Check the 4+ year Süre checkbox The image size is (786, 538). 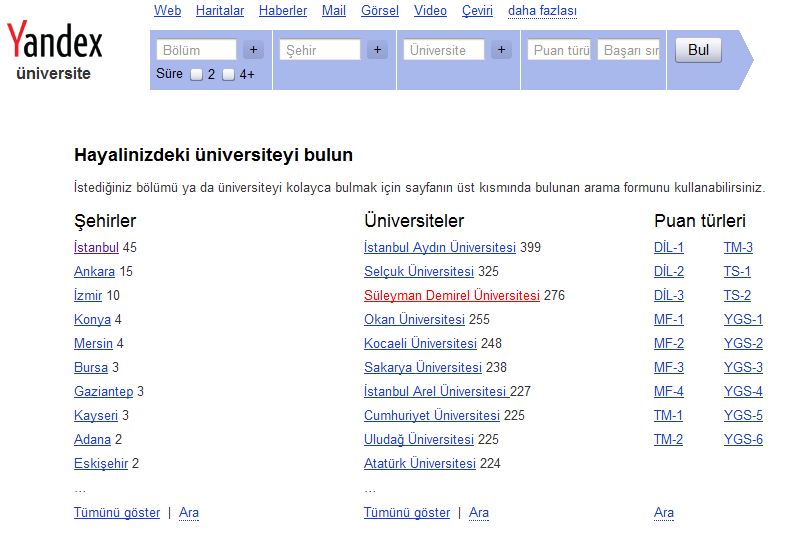pyautogui.click(x=229, y=75)
